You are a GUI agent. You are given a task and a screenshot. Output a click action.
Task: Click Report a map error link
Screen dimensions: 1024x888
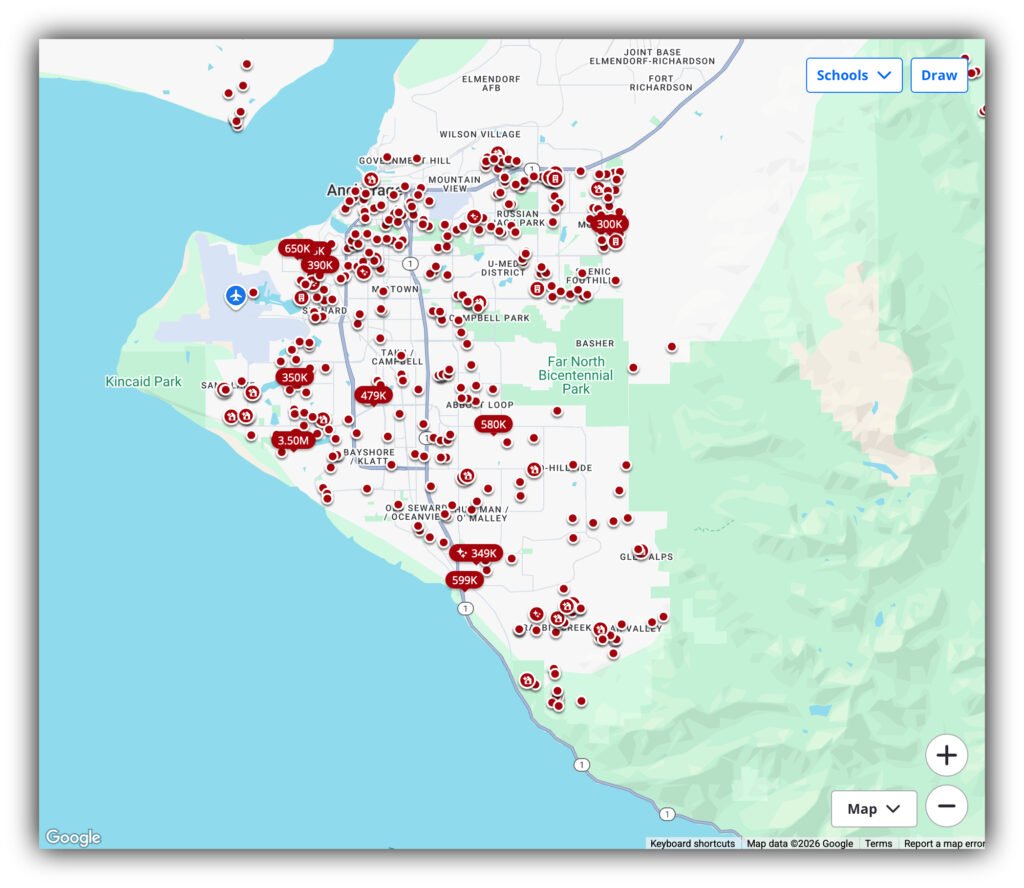pyautogui.click(x=943, y=844)
